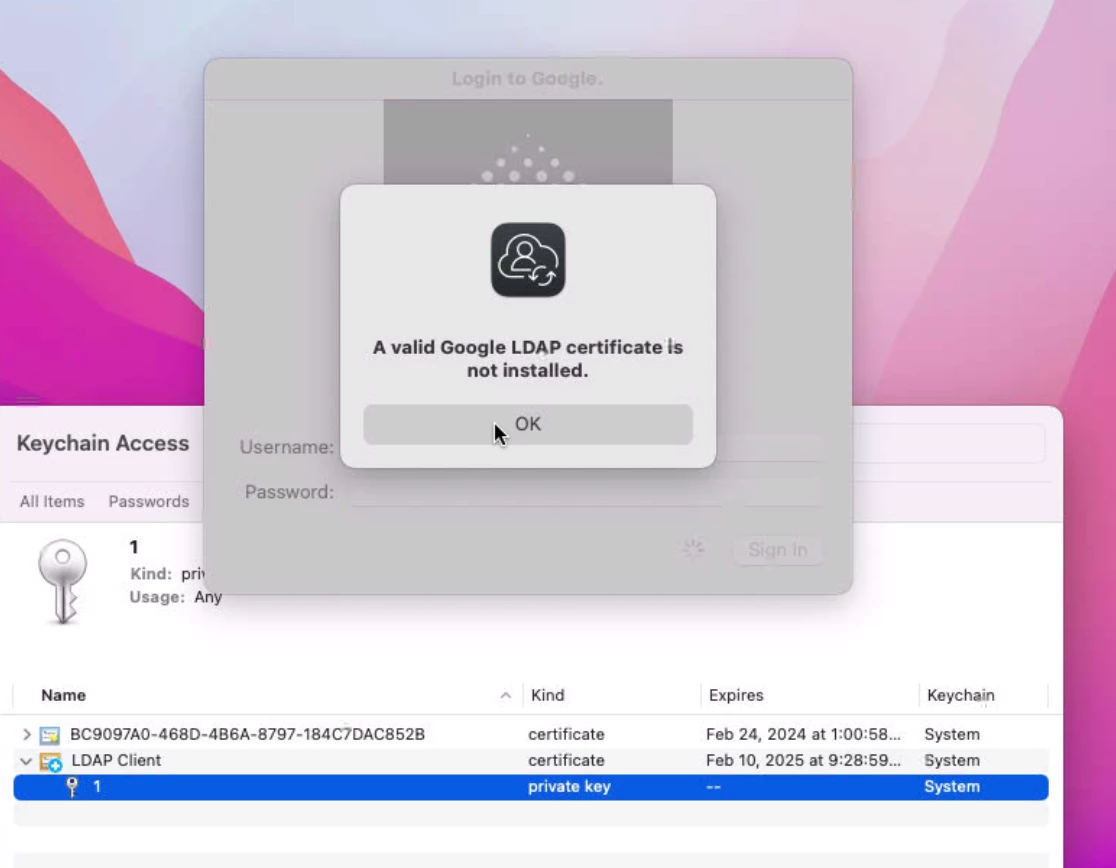
Task: Click System keychain value in LDAP Client row
Action: coord(952,761)
